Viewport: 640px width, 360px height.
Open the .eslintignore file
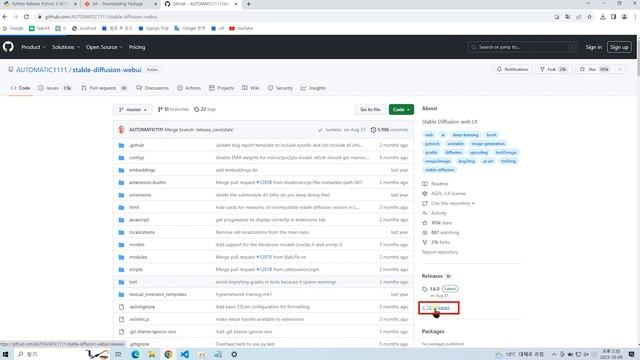(x=142, y=307)
